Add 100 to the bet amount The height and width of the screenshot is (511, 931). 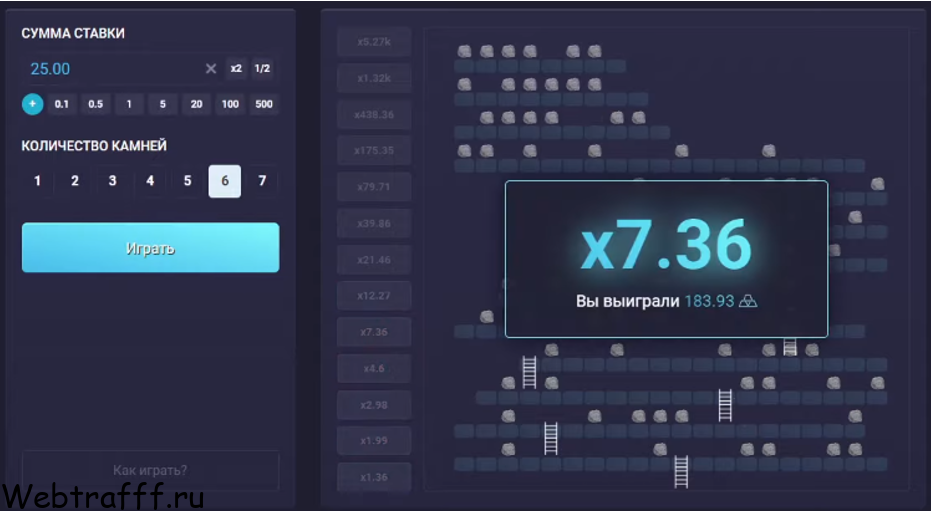(x=230, y=104)
